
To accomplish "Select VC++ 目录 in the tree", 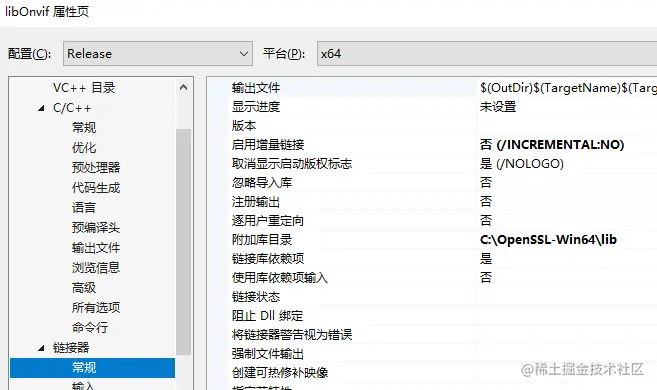I will (x=84, y=88).
